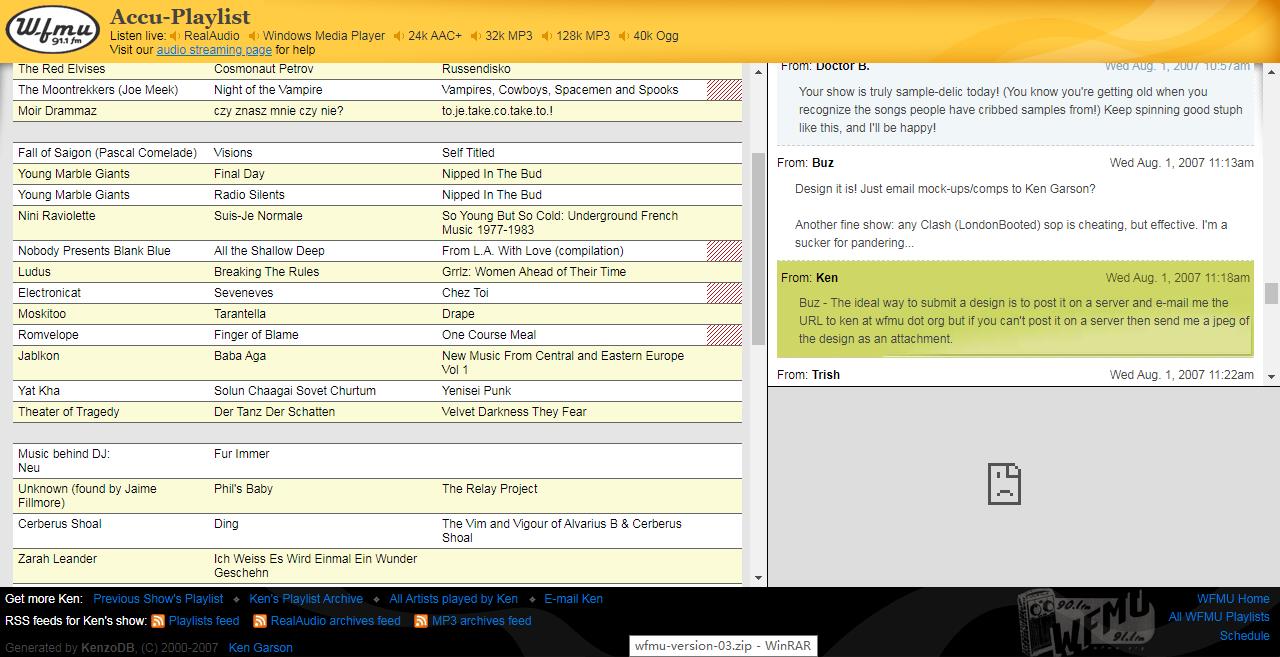The image size is (1280, 657).
Task: Open All WFMU Playlists
Action: point(1219,617)
